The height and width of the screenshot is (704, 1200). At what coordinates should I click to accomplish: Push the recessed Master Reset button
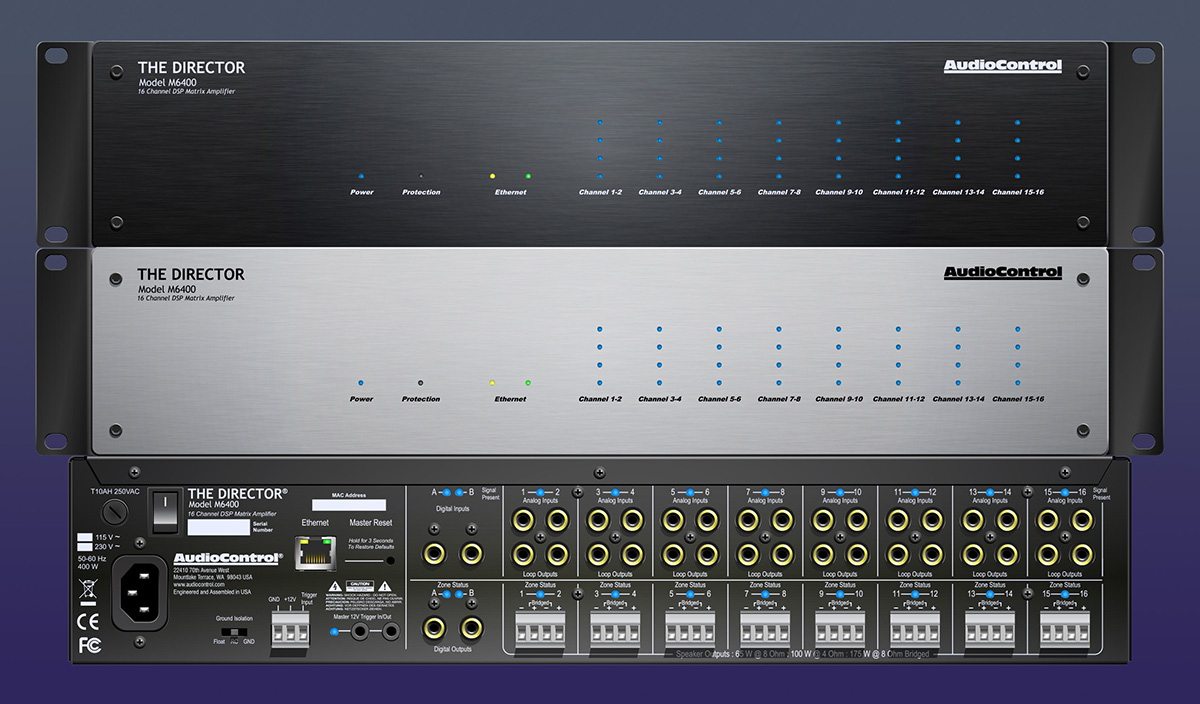[390, 560]
